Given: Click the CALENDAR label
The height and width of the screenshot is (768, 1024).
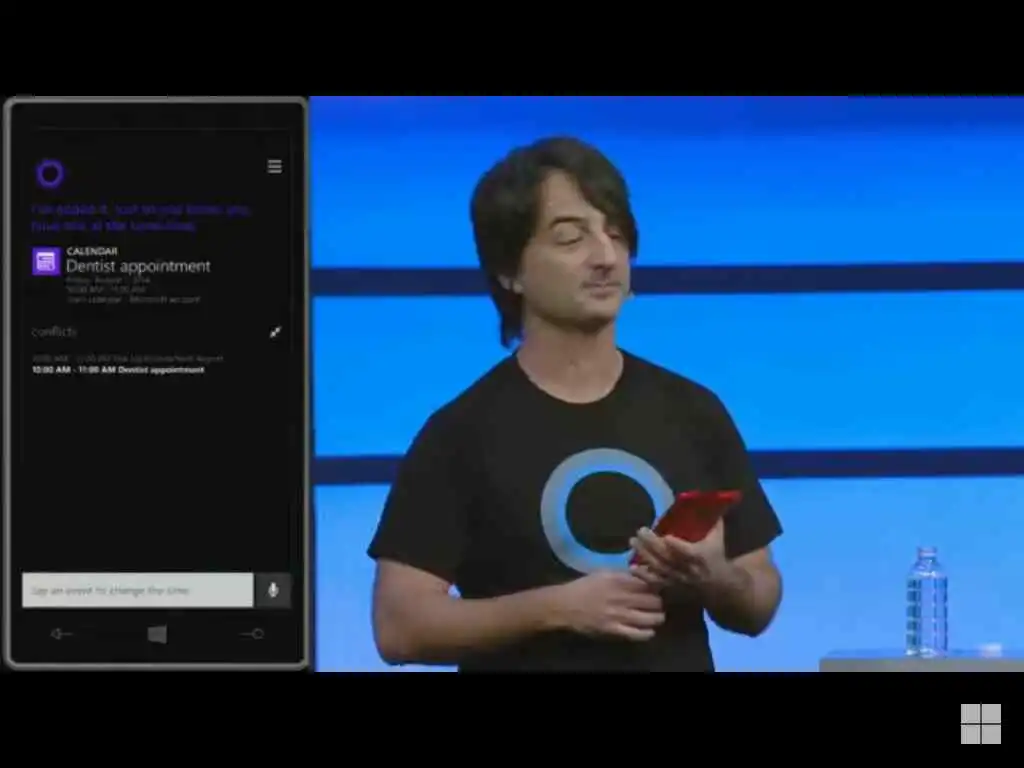Looking at the screenshot, I should coord(92,251).
